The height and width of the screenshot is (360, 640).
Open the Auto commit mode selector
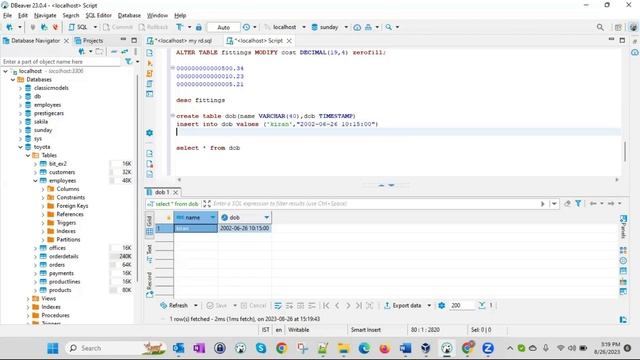tap(224, 27)
